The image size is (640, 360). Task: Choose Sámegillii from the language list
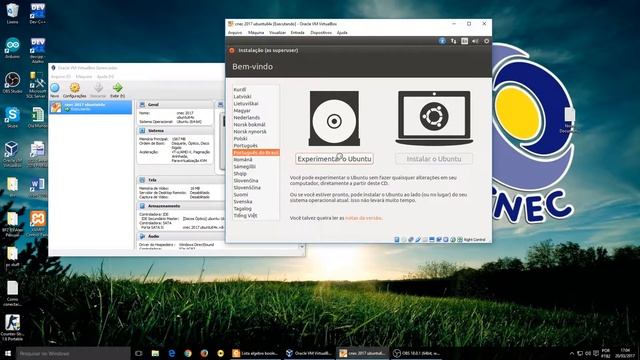point(244,167)
